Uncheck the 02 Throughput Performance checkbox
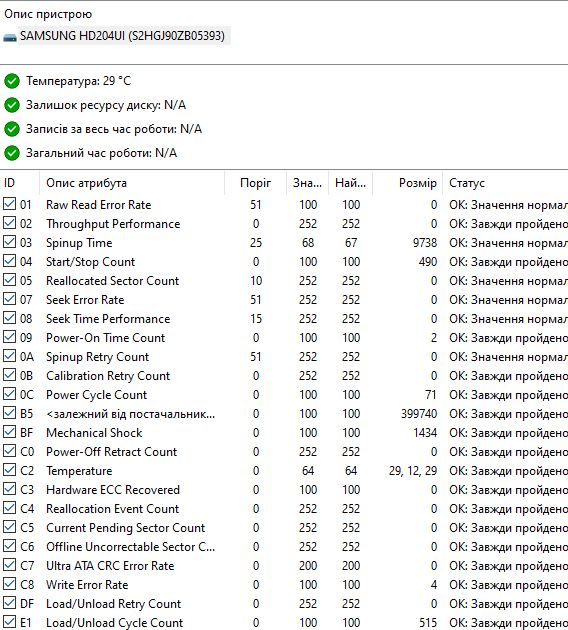Image resolution: width=568 pixels, height=630 pixels. click(10, 223)
